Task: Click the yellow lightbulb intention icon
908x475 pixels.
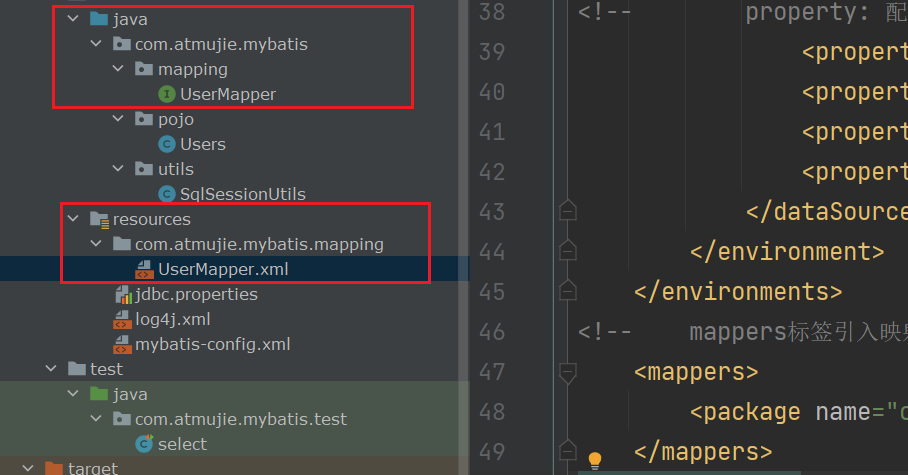Action: point(594,460)
